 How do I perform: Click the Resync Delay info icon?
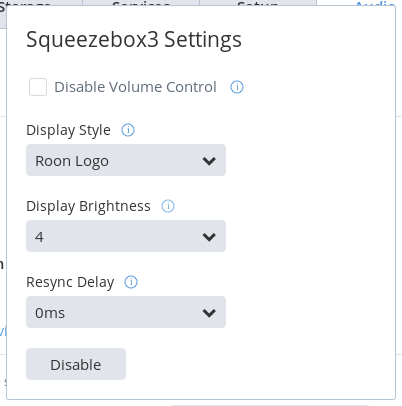(x=131, y=282)
